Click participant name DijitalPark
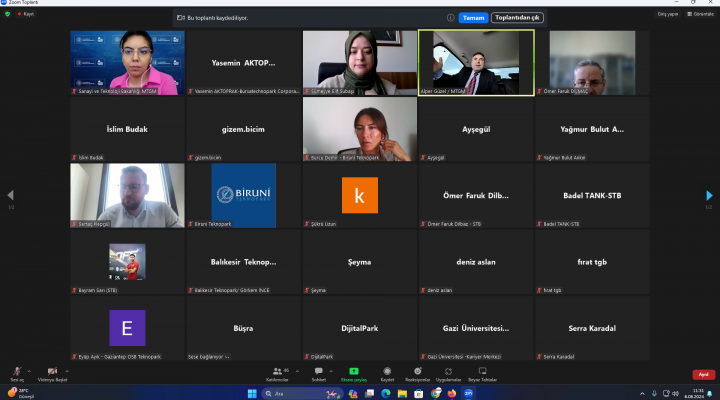Image resolution: width=720 pixels, height=400 pixels. coord(360,328)
